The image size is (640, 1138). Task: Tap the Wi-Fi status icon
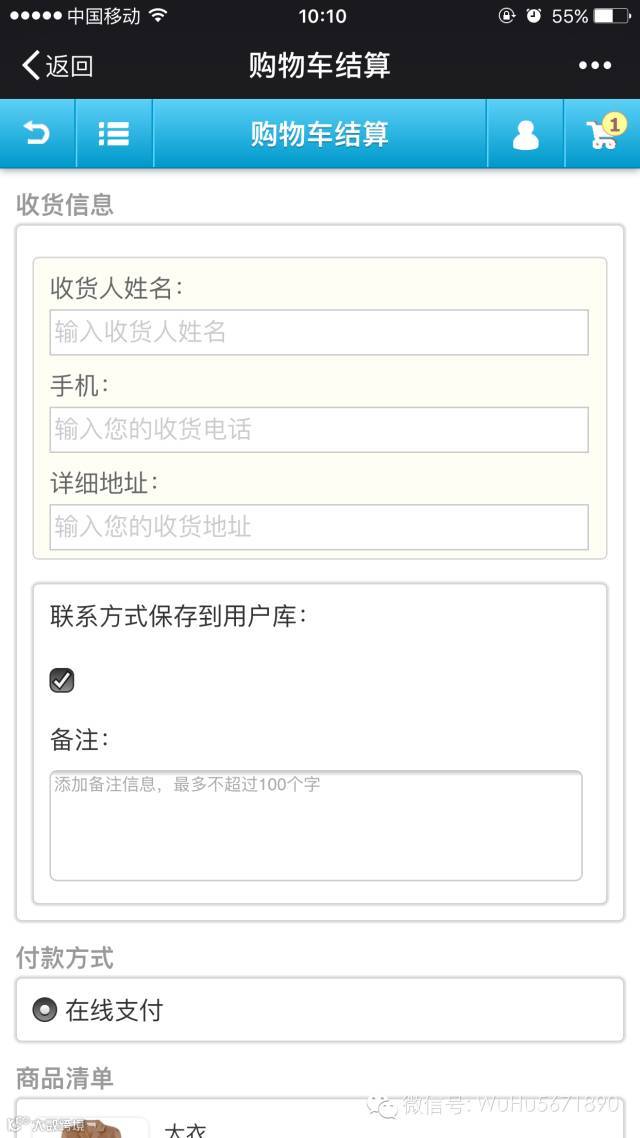(x=157, y=15)
